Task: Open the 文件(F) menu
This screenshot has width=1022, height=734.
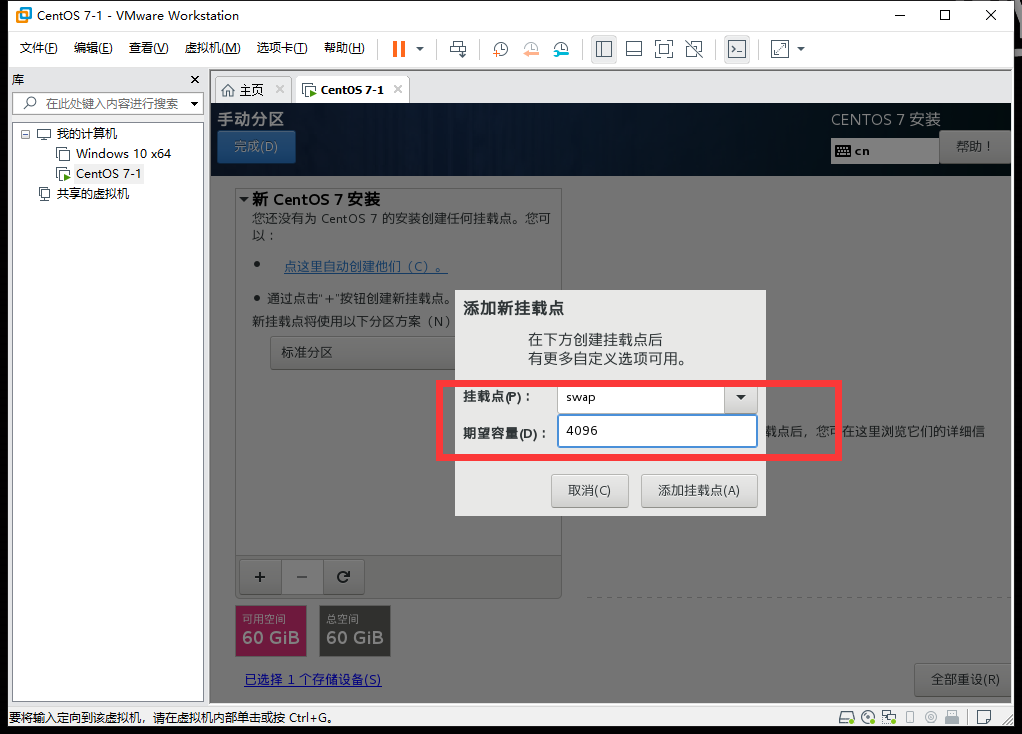Action: tap(38, 48)
